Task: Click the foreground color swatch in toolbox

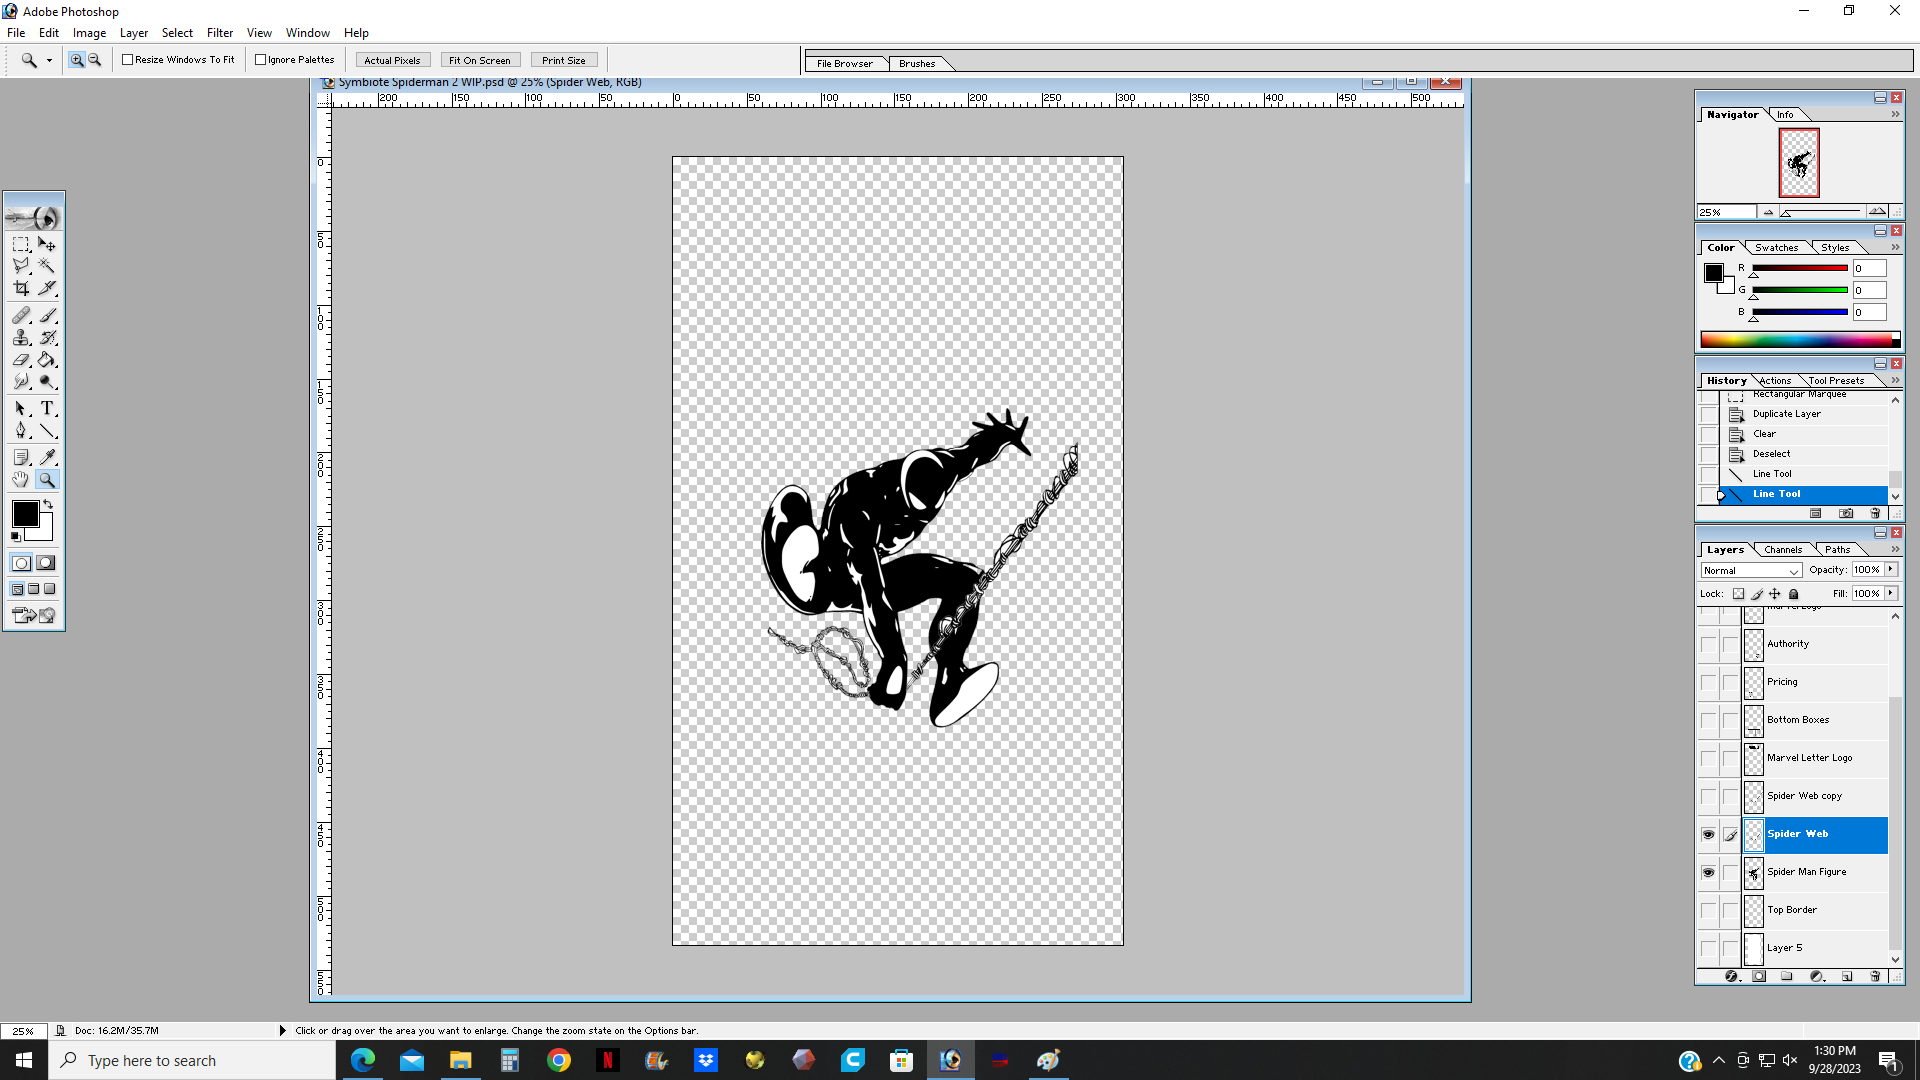Action: tap(25, 514)
